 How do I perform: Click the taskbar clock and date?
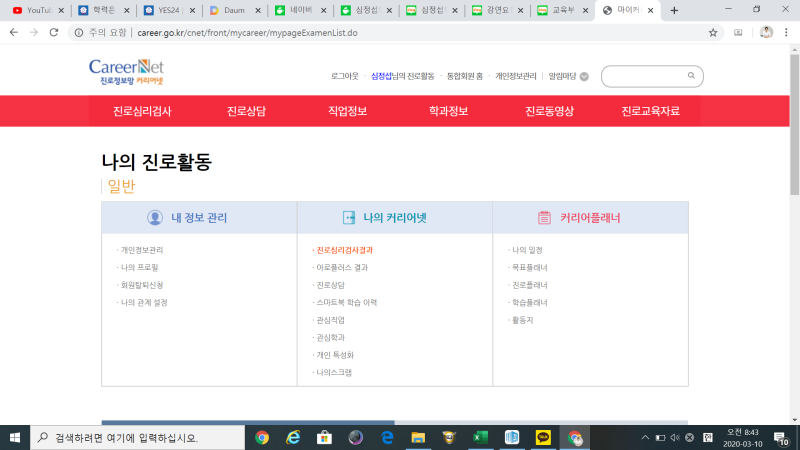(x=743, y=438)
